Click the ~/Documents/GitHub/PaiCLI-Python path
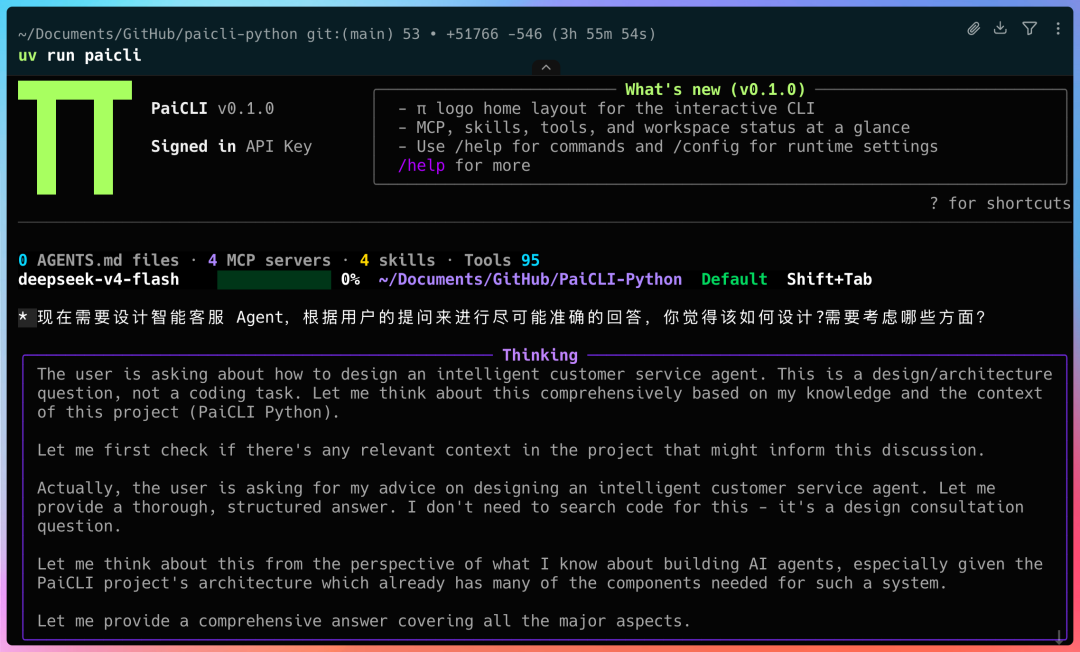This screenshot has height=652, width=1080. point(530,280)
